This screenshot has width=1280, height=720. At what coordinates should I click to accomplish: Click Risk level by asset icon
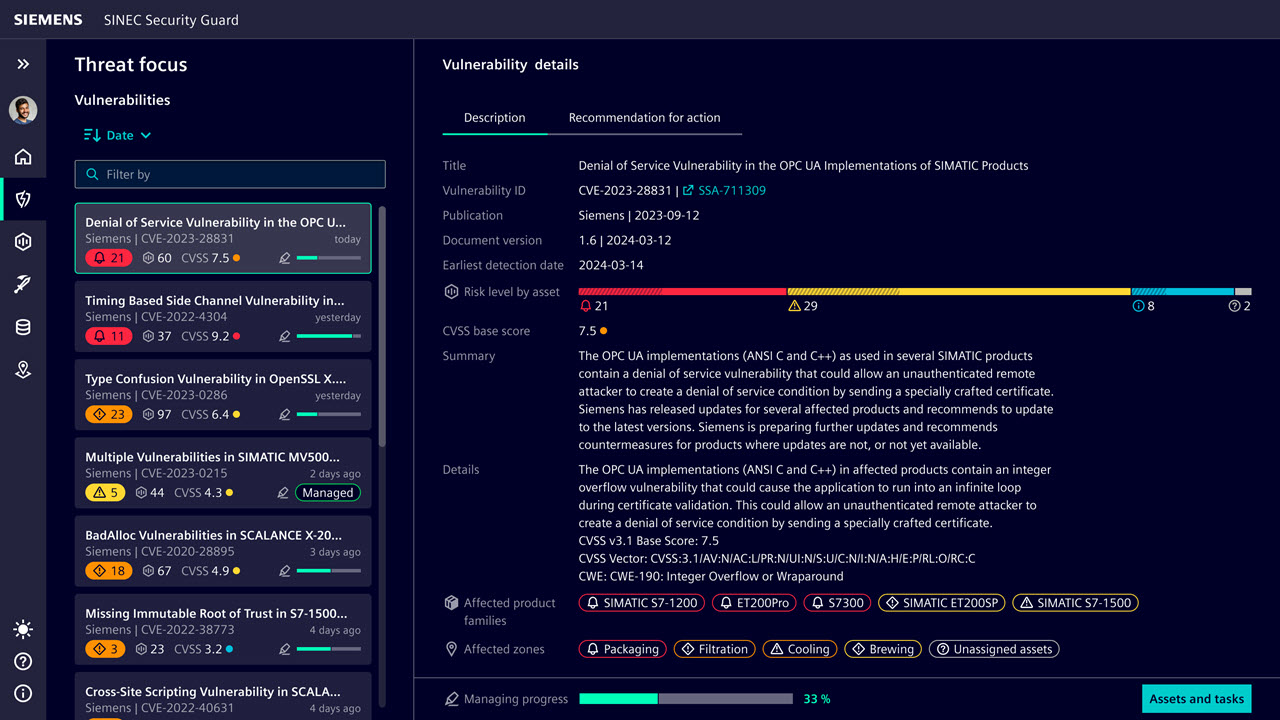click(451, 292)
